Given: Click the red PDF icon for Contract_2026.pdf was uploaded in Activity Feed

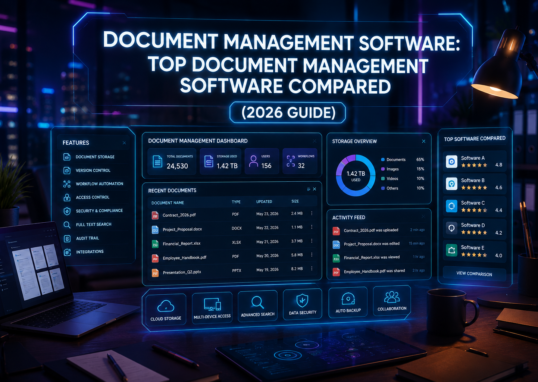Looking at the screenshot, I should pos(336,231).
